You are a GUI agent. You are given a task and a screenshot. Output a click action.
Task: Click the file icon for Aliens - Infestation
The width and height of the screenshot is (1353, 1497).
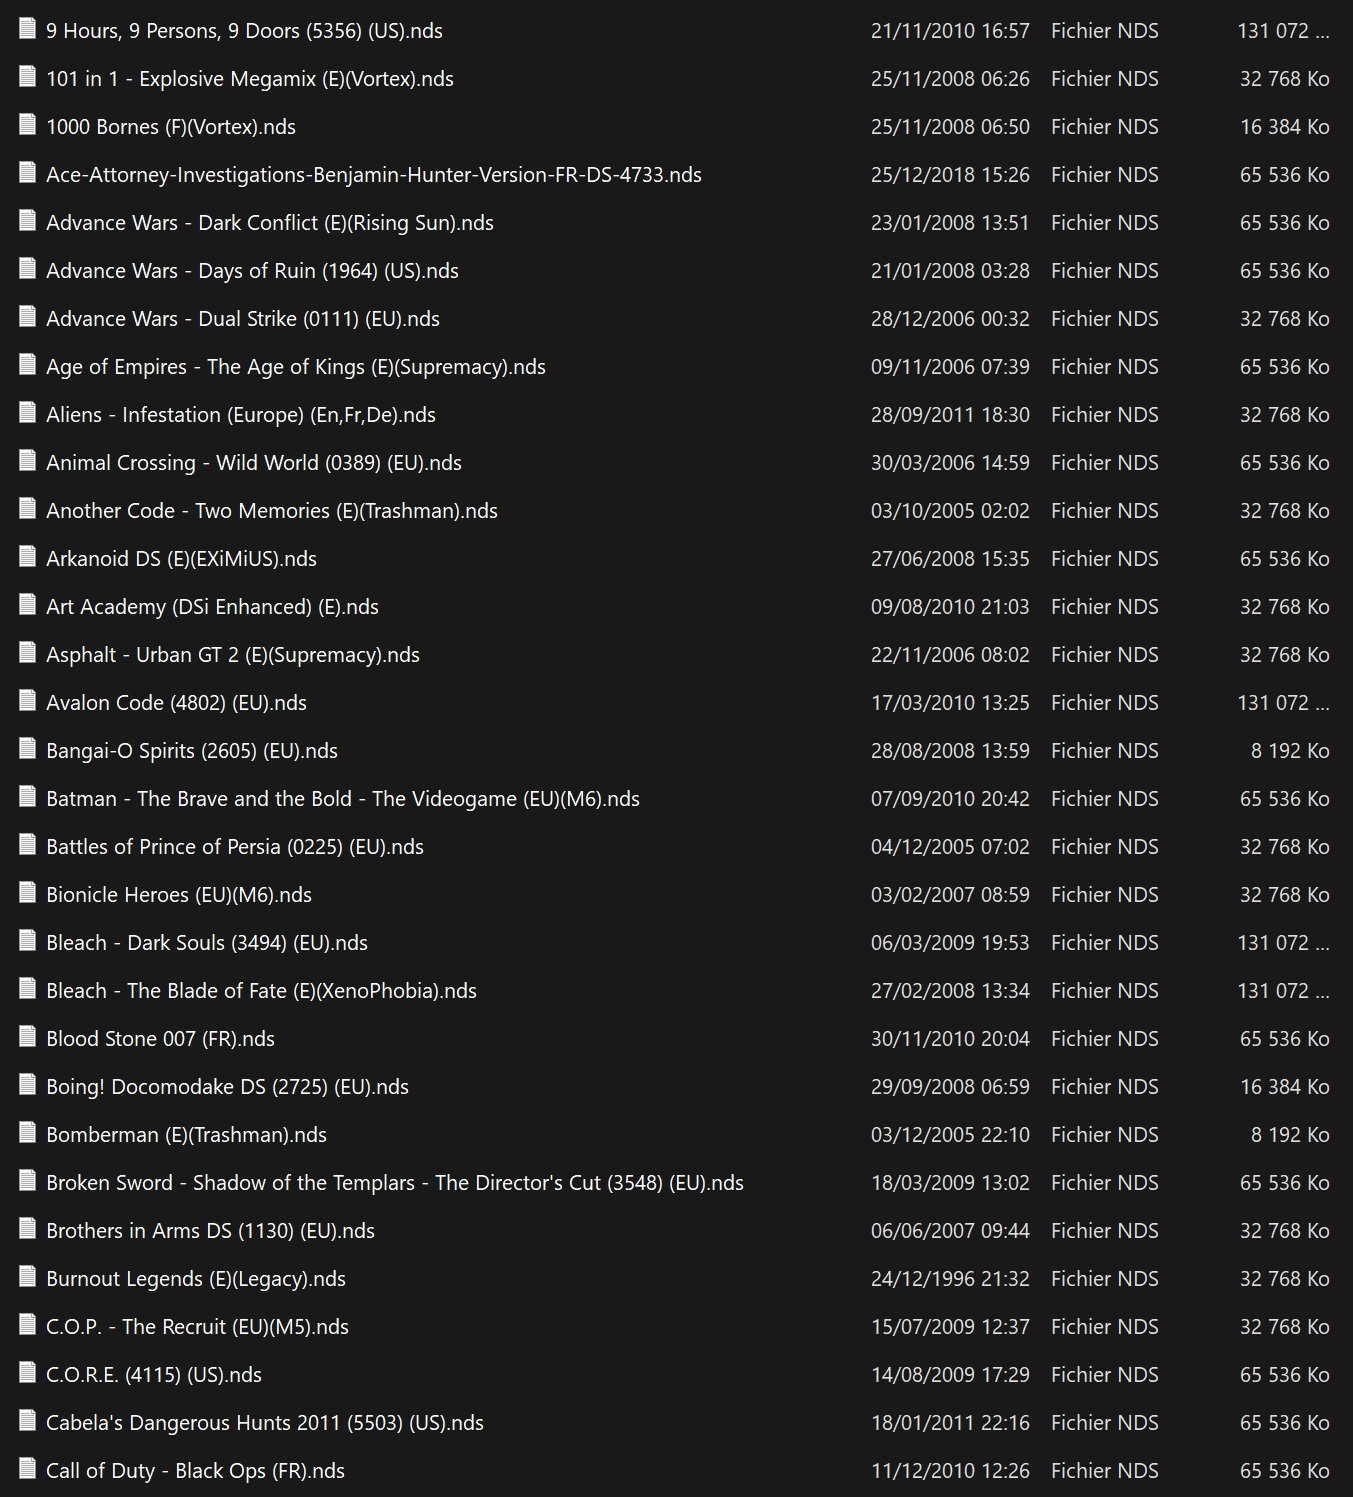27,413
